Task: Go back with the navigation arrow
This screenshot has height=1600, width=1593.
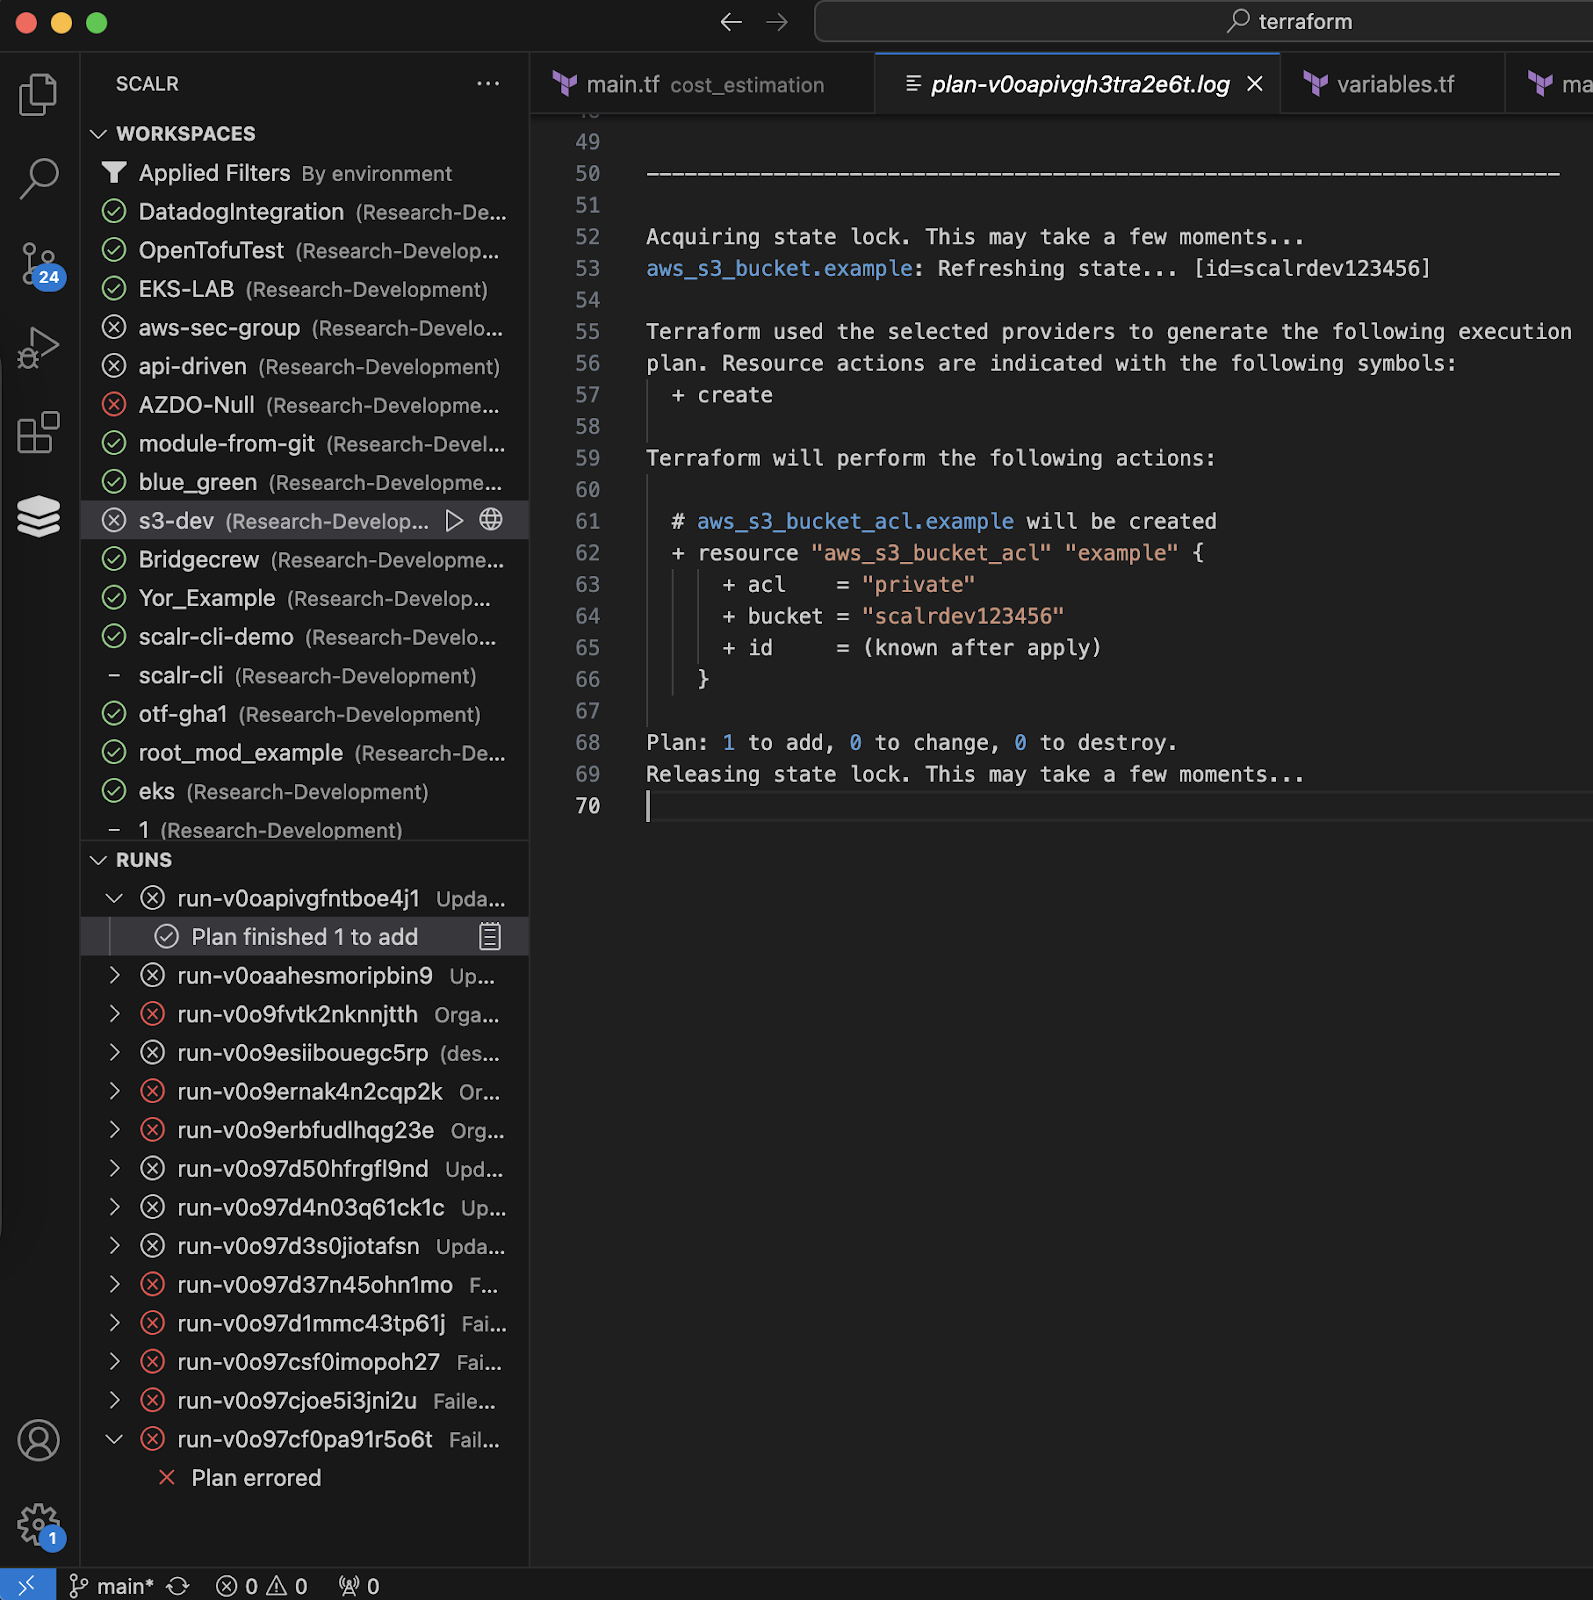Action: click(731, 22)
